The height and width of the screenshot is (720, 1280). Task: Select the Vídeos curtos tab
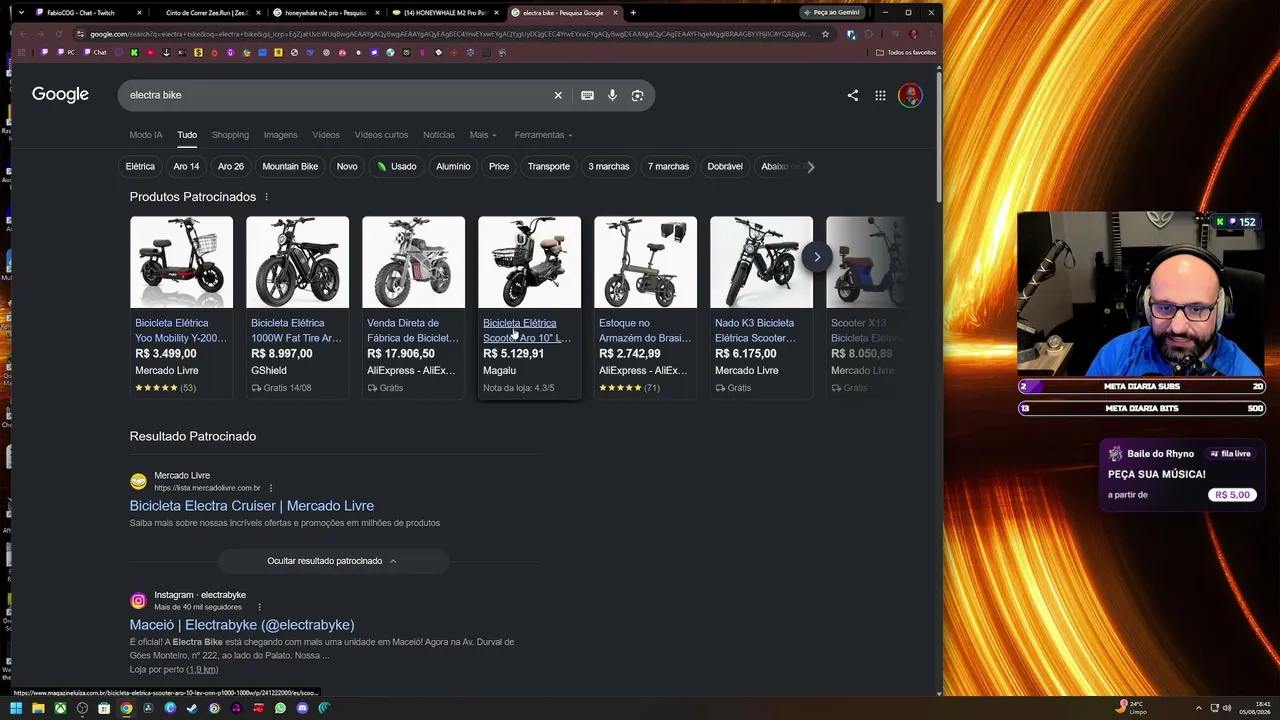[x=381, y=135]
